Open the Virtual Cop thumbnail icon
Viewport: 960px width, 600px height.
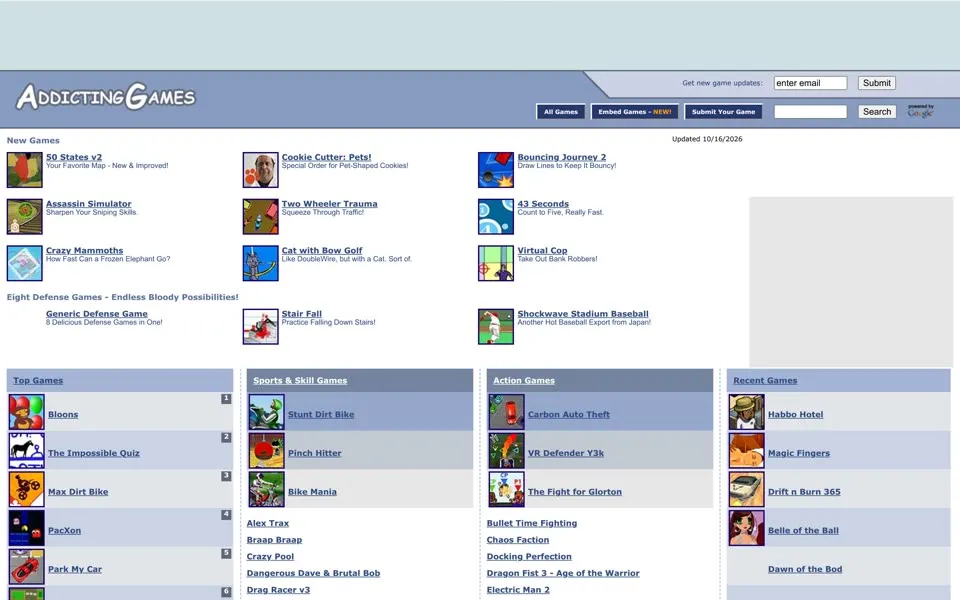tap(496, 263)
